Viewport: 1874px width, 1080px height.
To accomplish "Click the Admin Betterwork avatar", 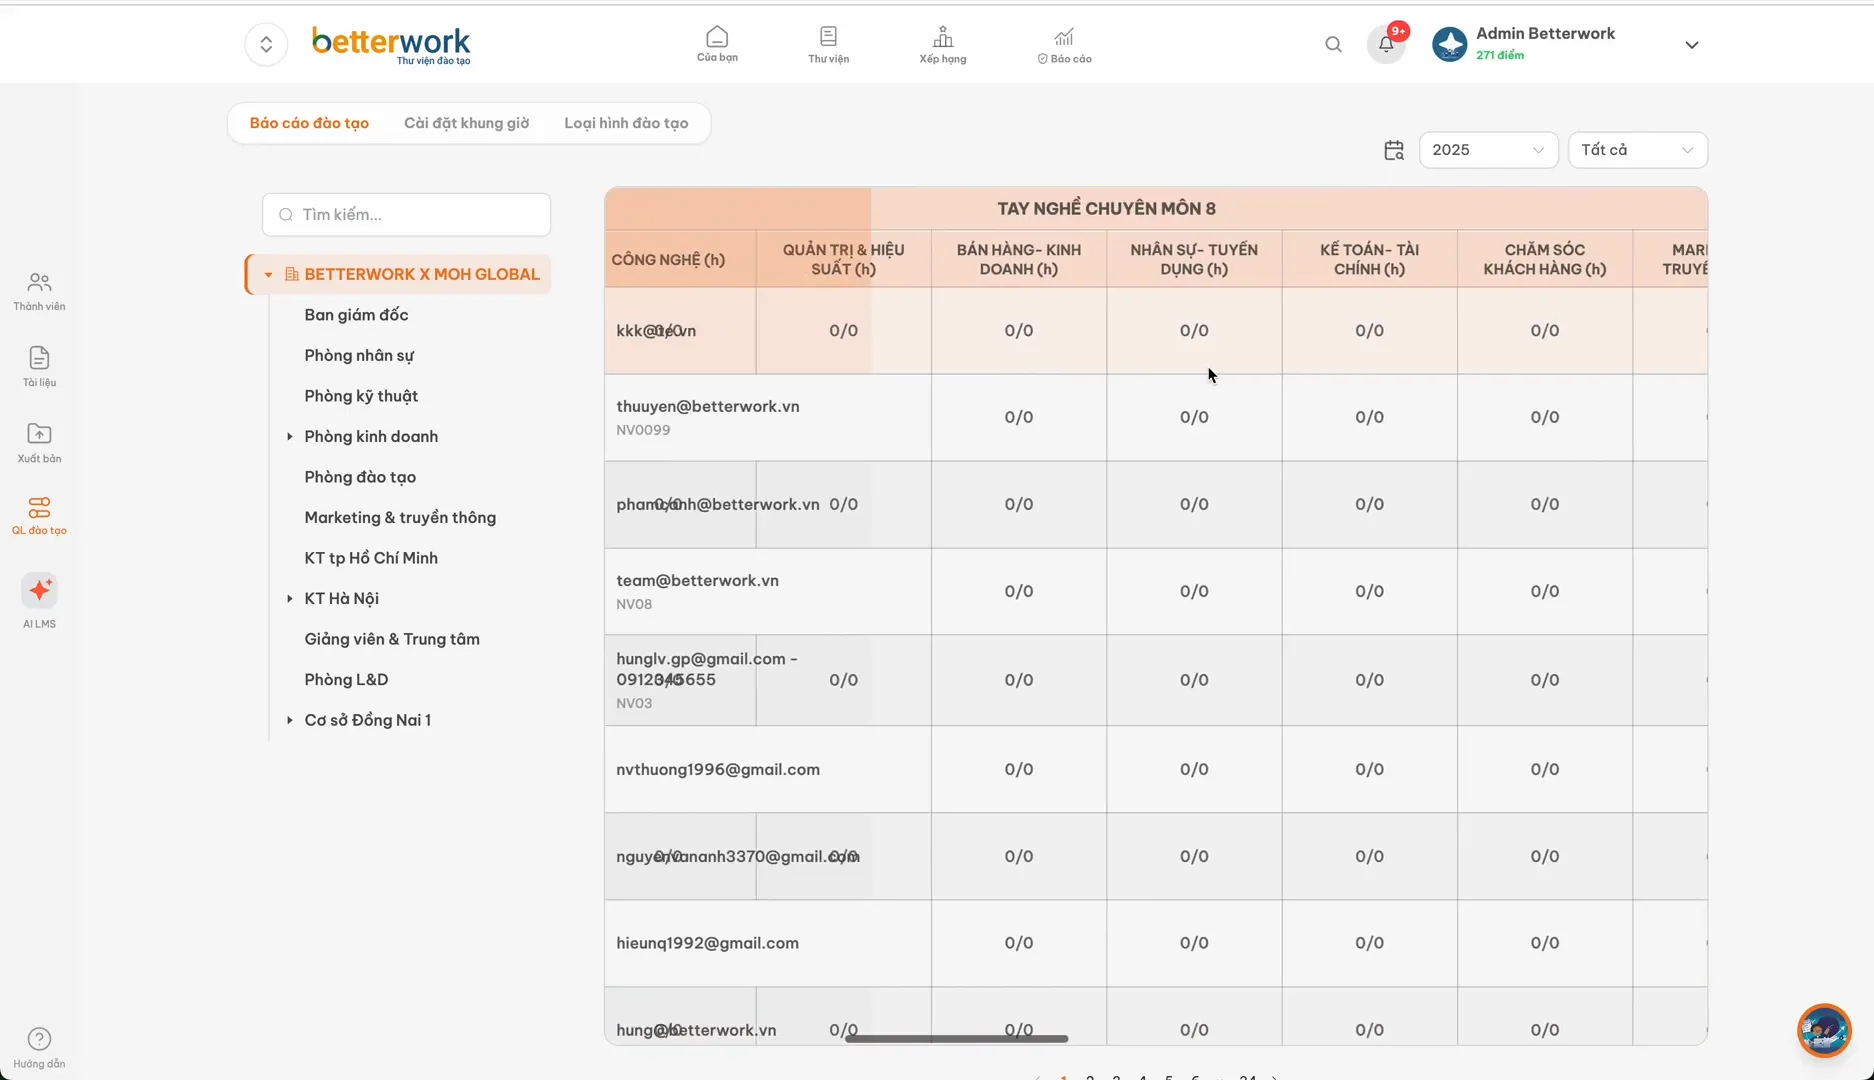I will point(1449,44).
